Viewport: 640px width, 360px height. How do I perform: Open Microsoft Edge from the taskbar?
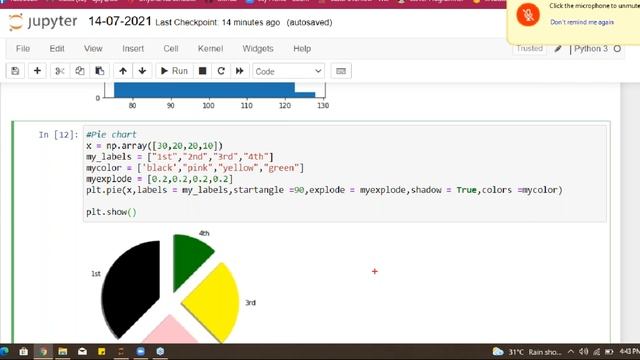point(4,351)
